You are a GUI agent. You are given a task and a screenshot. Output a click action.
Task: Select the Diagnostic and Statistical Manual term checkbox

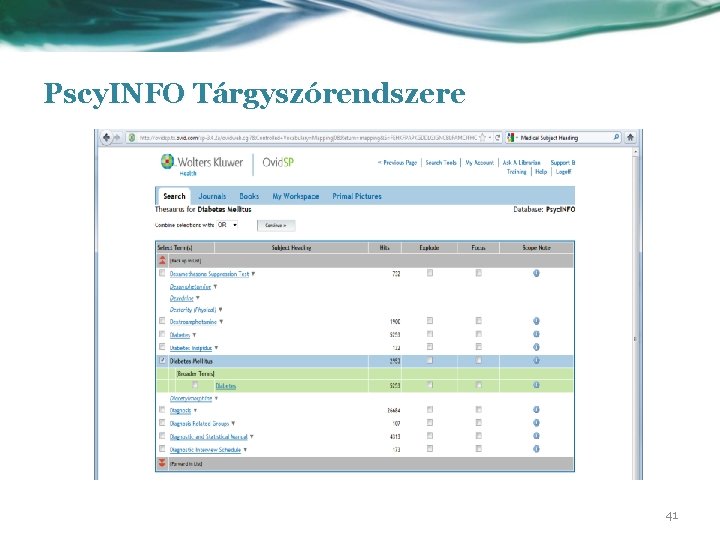[x=162, y=435]
